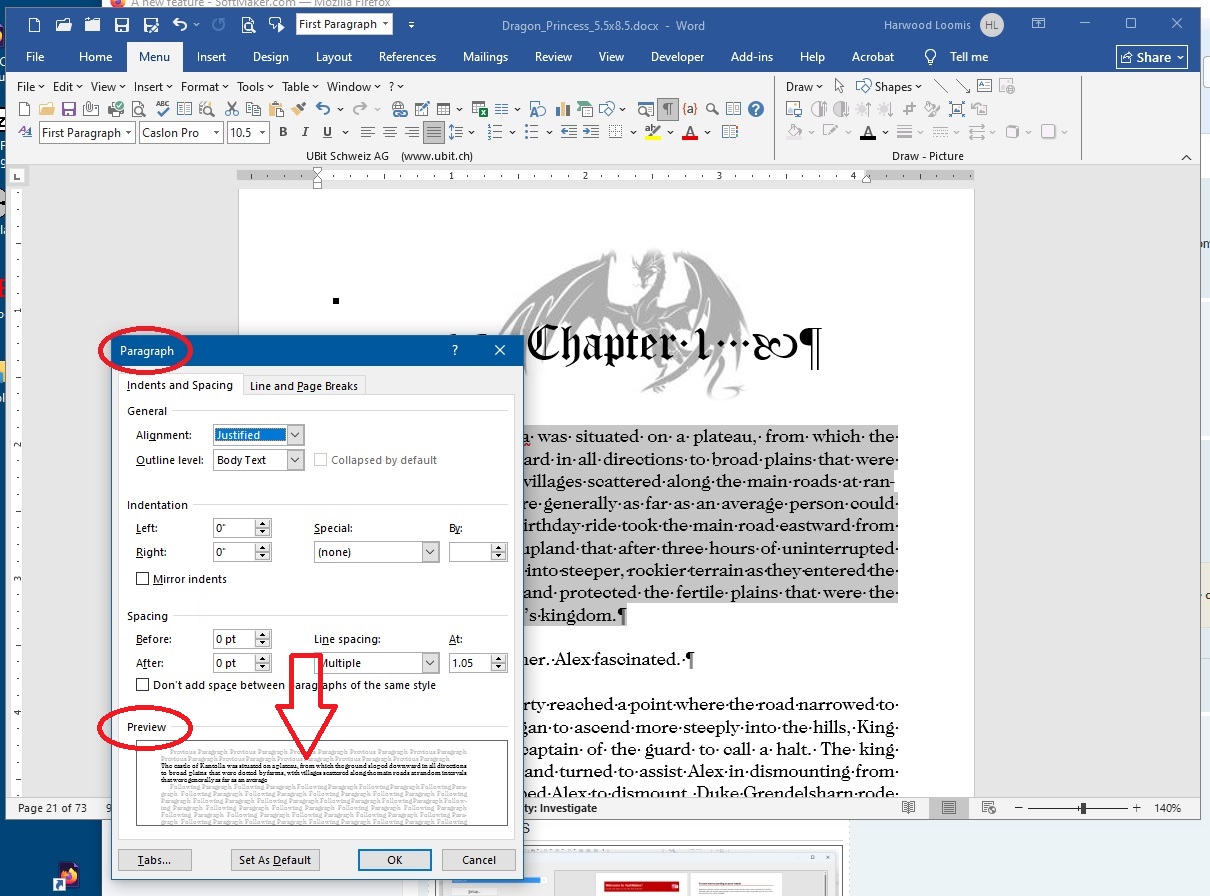This screenshot has height=896, width=1210.
Task: Open the Special indentation dropdown
Action: [376, 552]
